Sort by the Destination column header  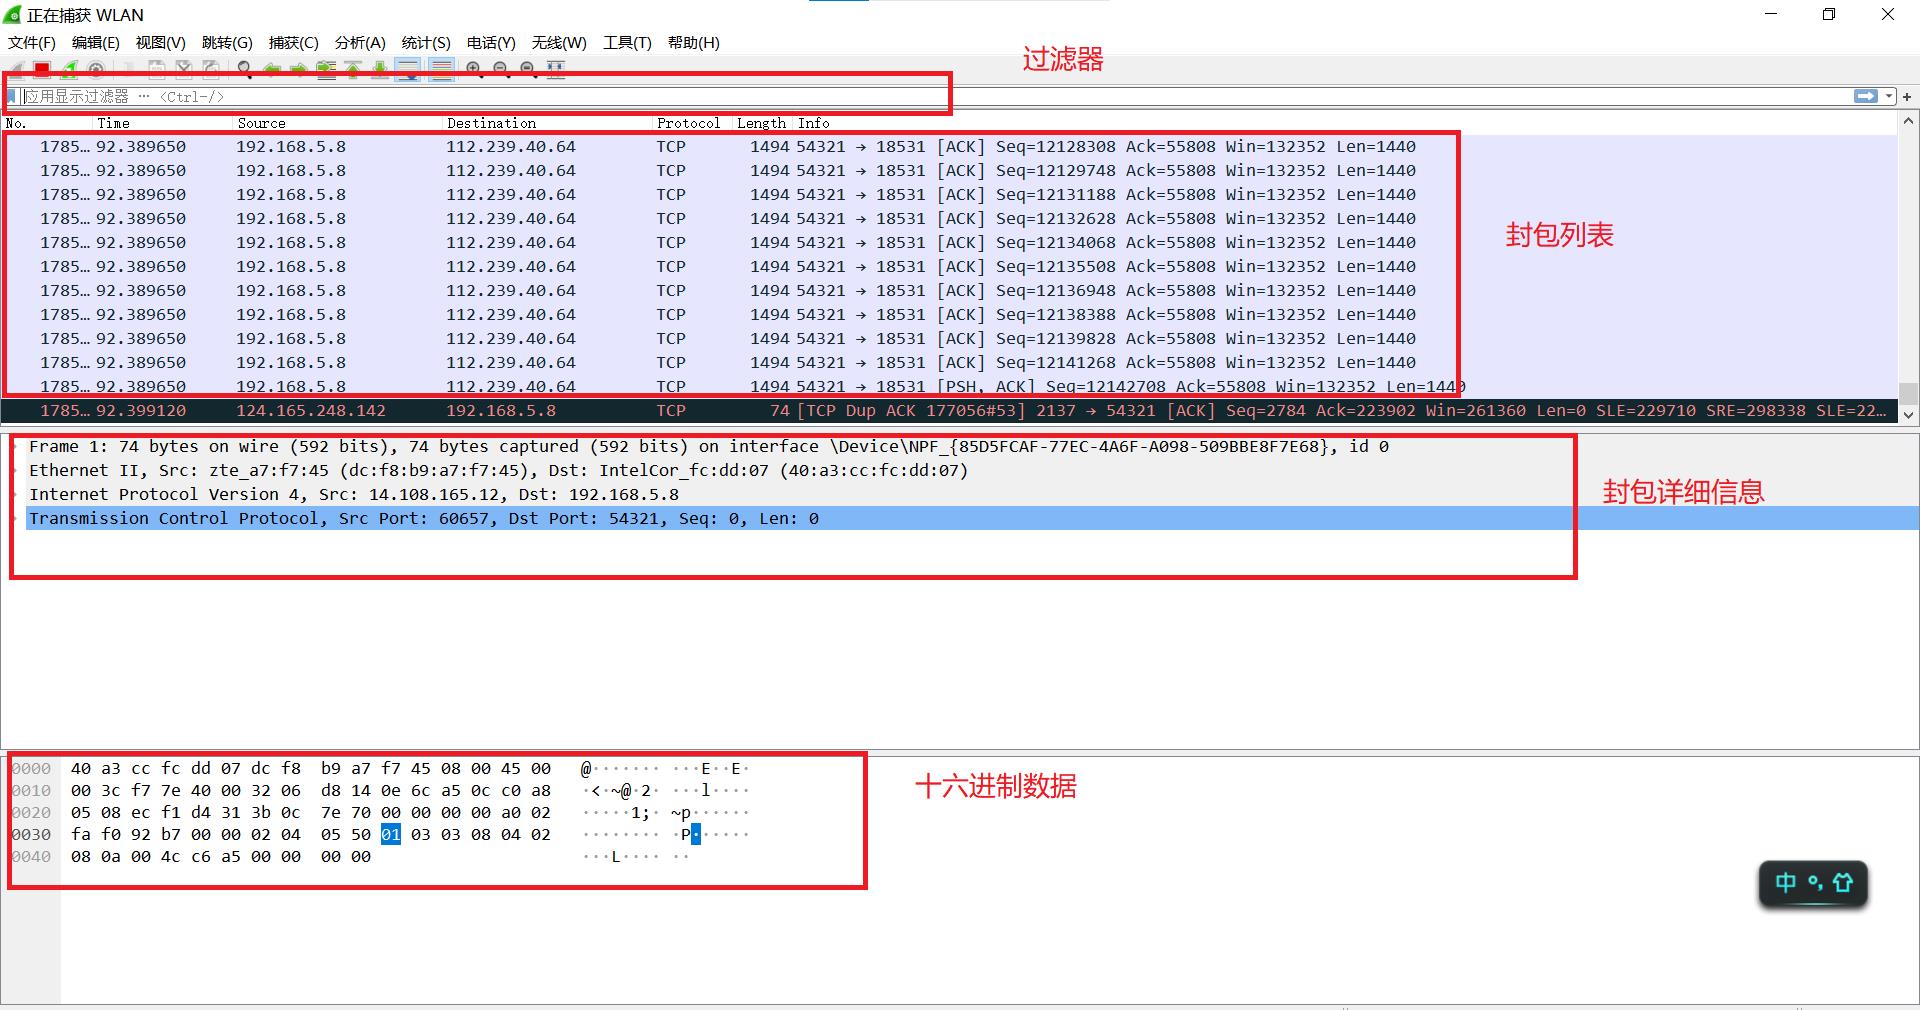click(x=549, y=123)
